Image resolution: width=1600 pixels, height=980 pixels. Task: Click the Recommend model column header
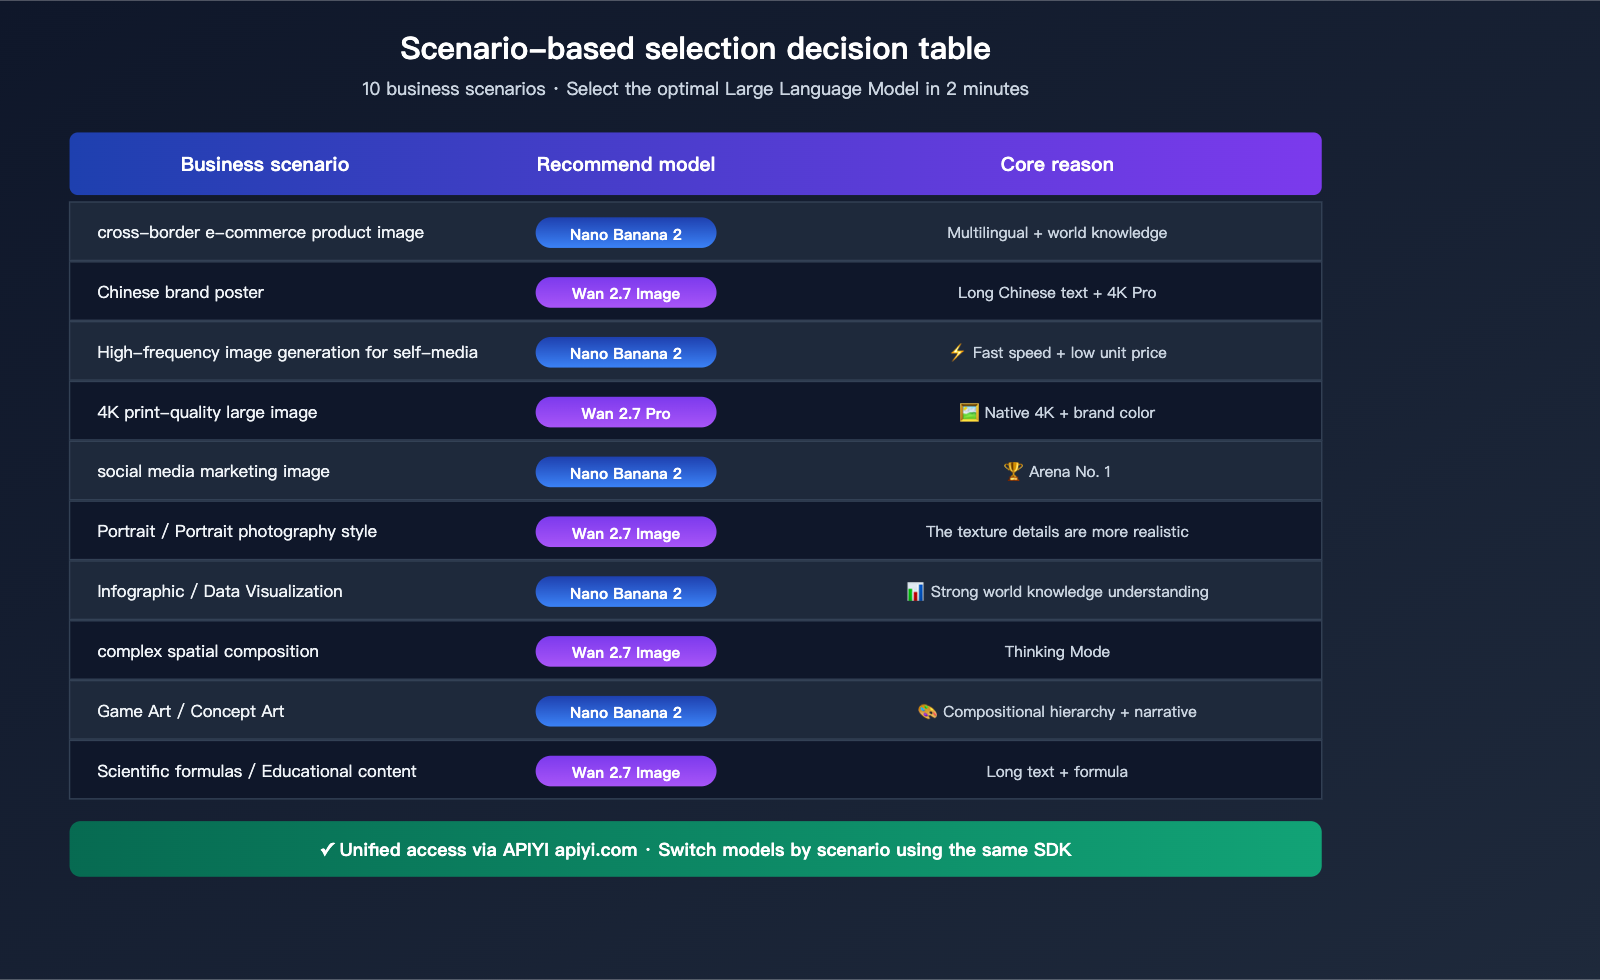[626, 164]
